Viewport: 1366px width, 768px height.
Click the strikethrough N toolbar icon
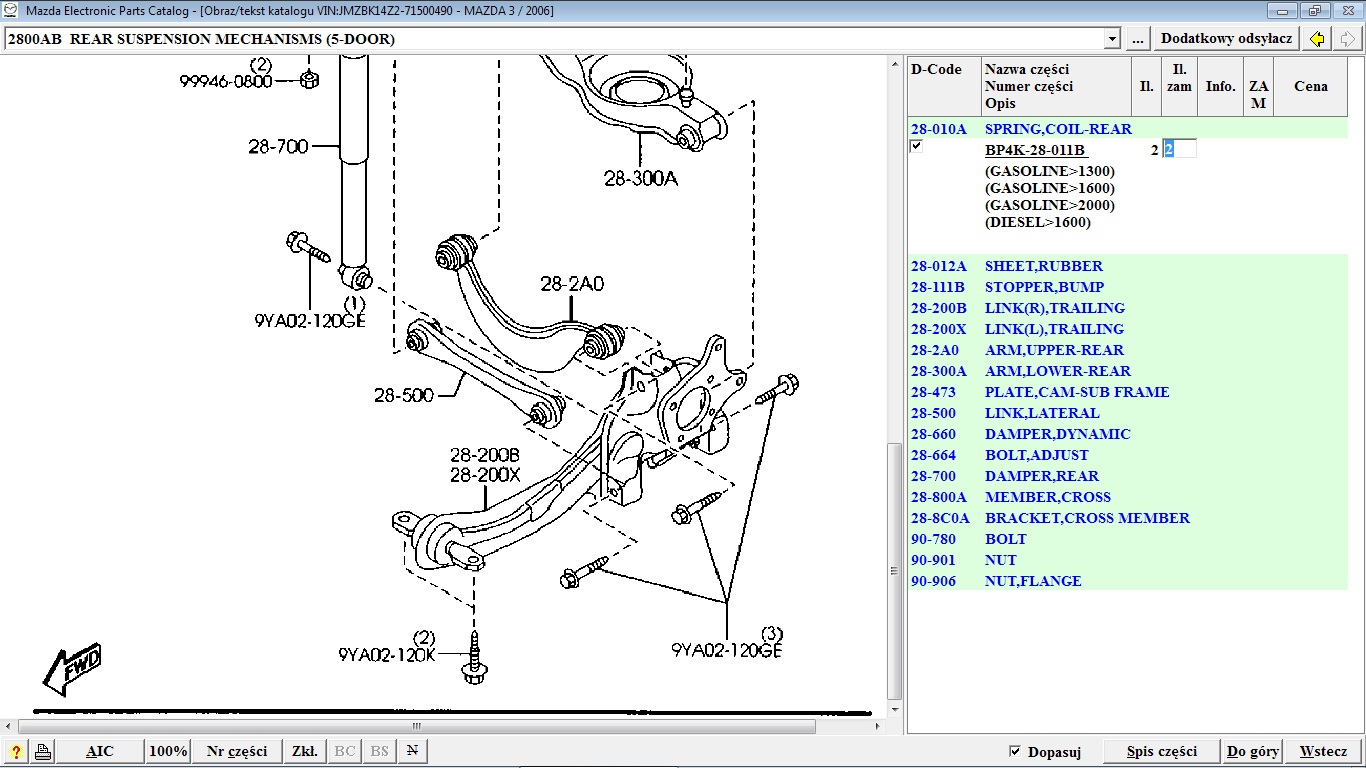[x=411, y=752]
